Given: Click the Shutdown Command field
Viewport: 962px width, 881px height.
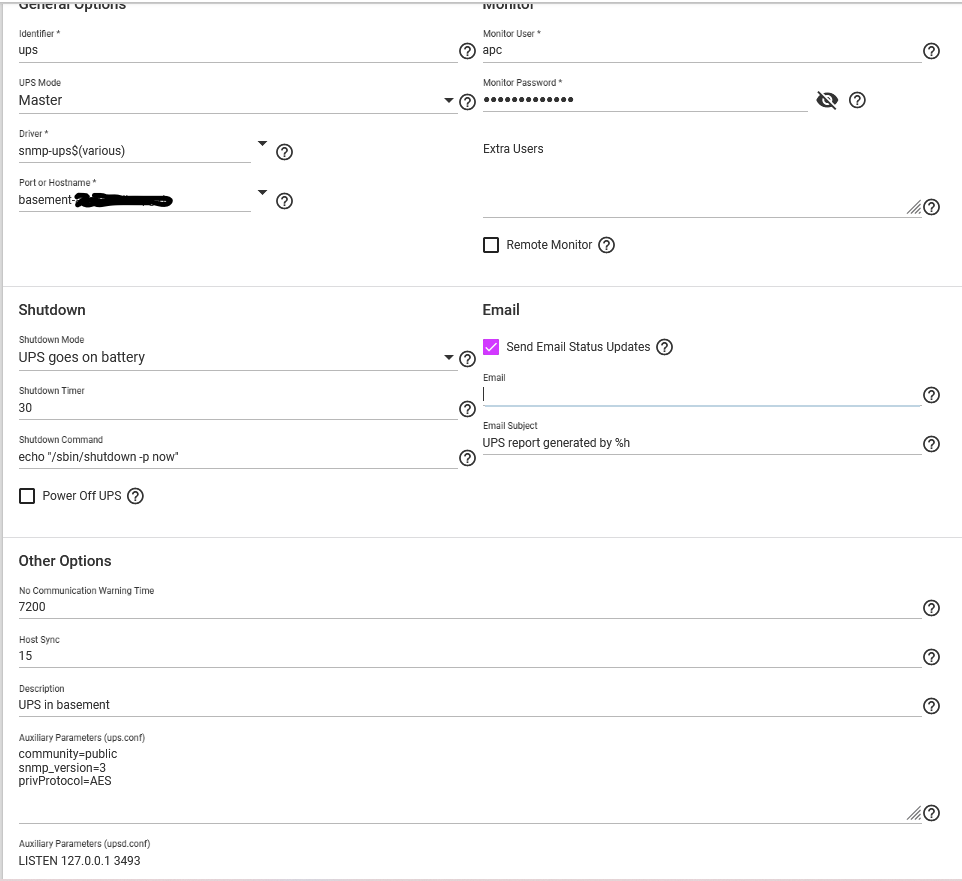Looking at the screenshot, I should [x=238, y=458].
